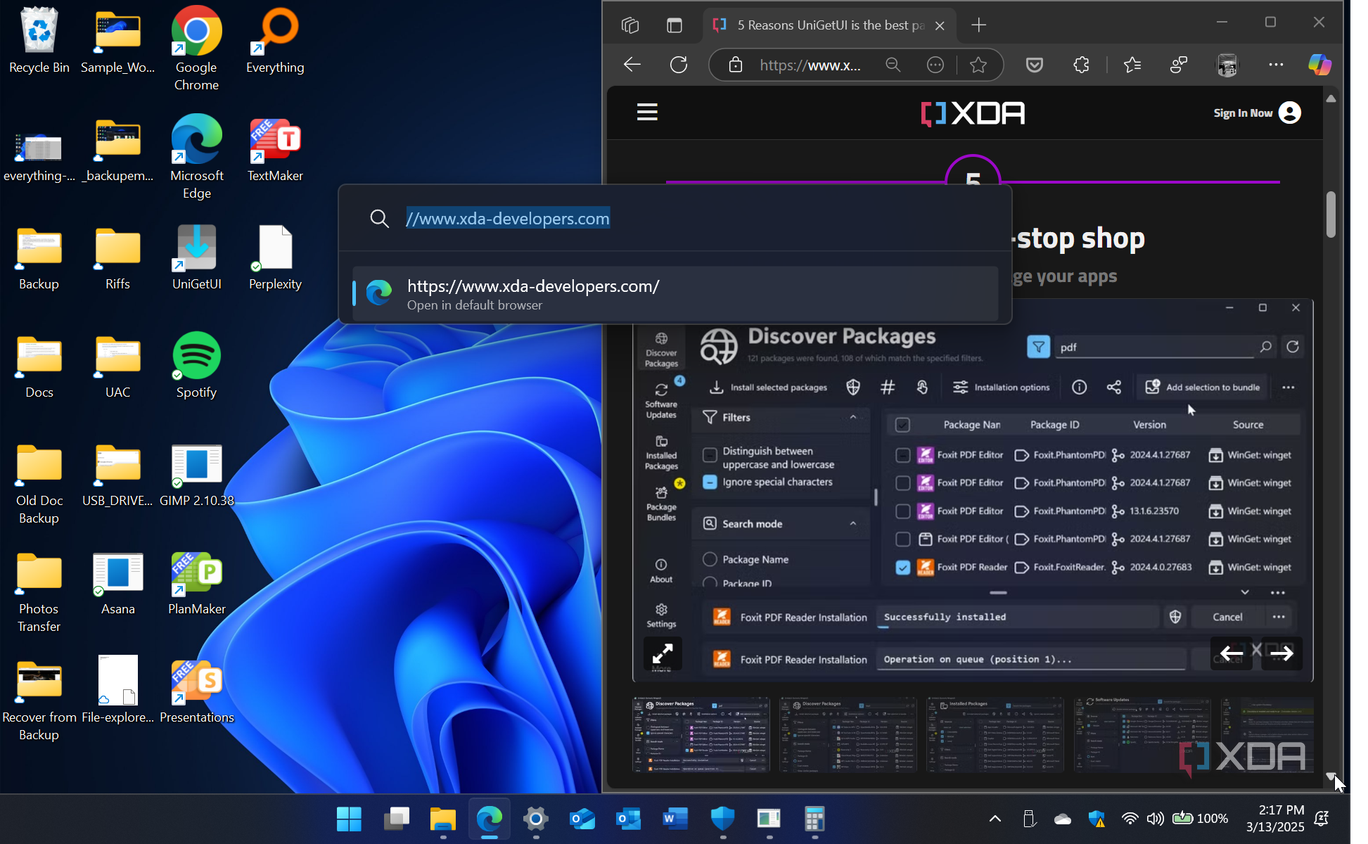This screenshot has width=1368, height=844.
Task: Show hidden icons in system tray
Action: click(995, 819)
